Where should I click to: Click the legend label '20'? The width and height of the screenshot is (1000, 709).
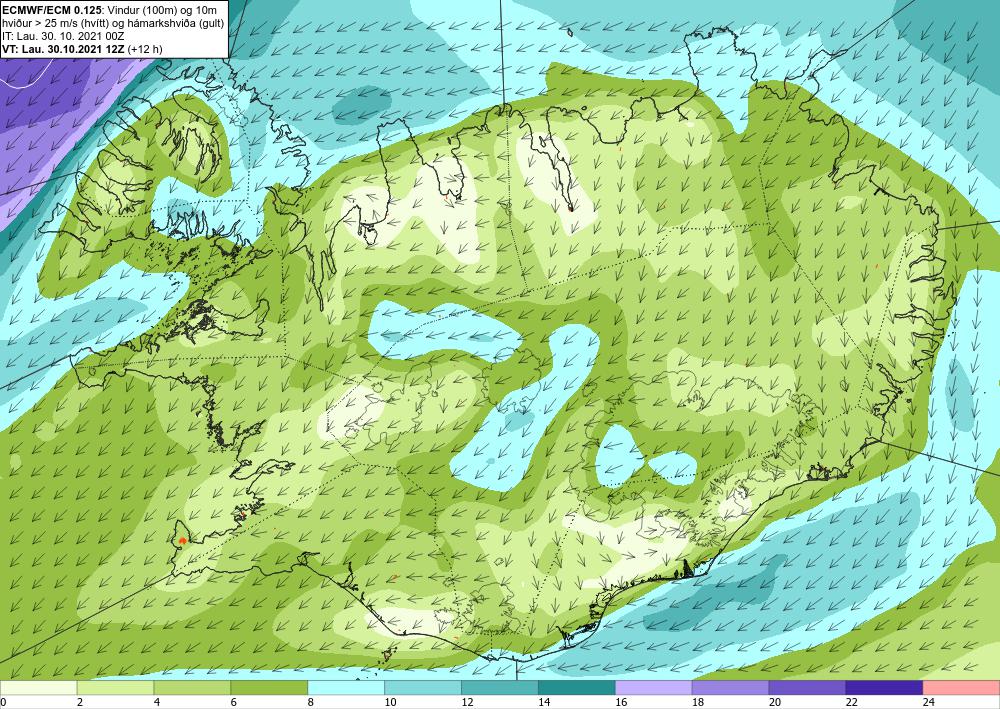(x=774, y=702)
